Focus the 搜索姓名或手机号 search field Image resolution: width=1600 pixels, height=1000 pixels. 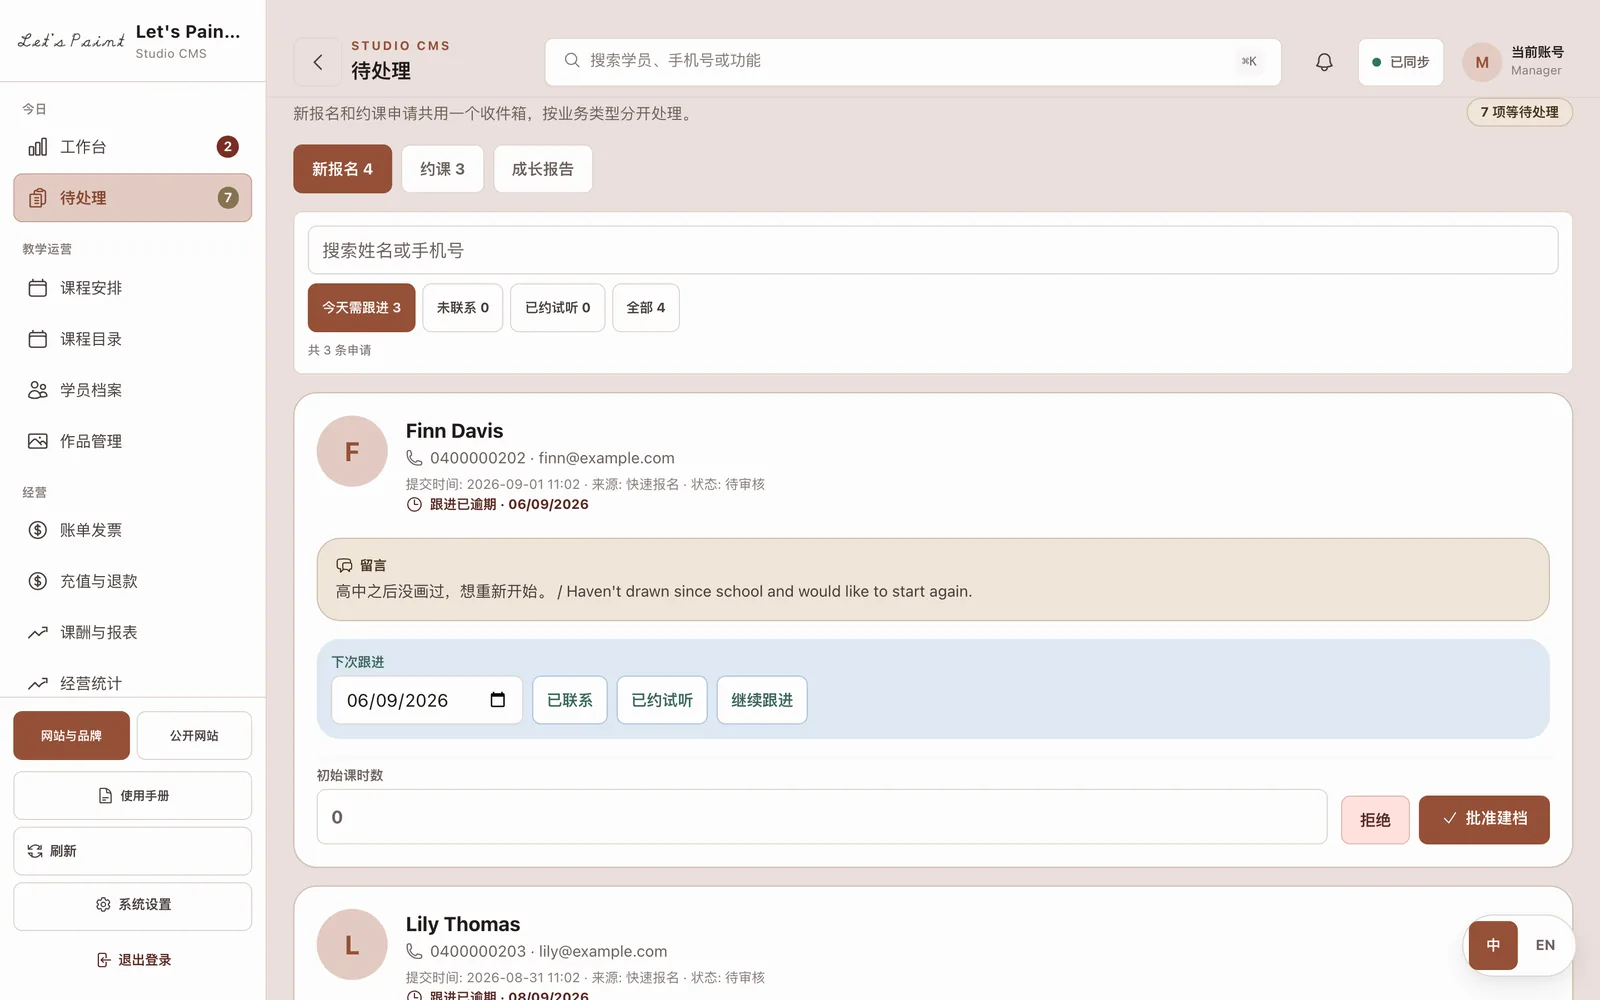pyautogui.click(x=933, y=250)
